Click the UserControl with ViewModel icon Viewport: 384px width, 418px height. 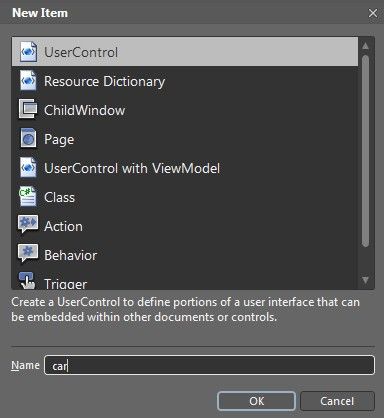(28, 167)
